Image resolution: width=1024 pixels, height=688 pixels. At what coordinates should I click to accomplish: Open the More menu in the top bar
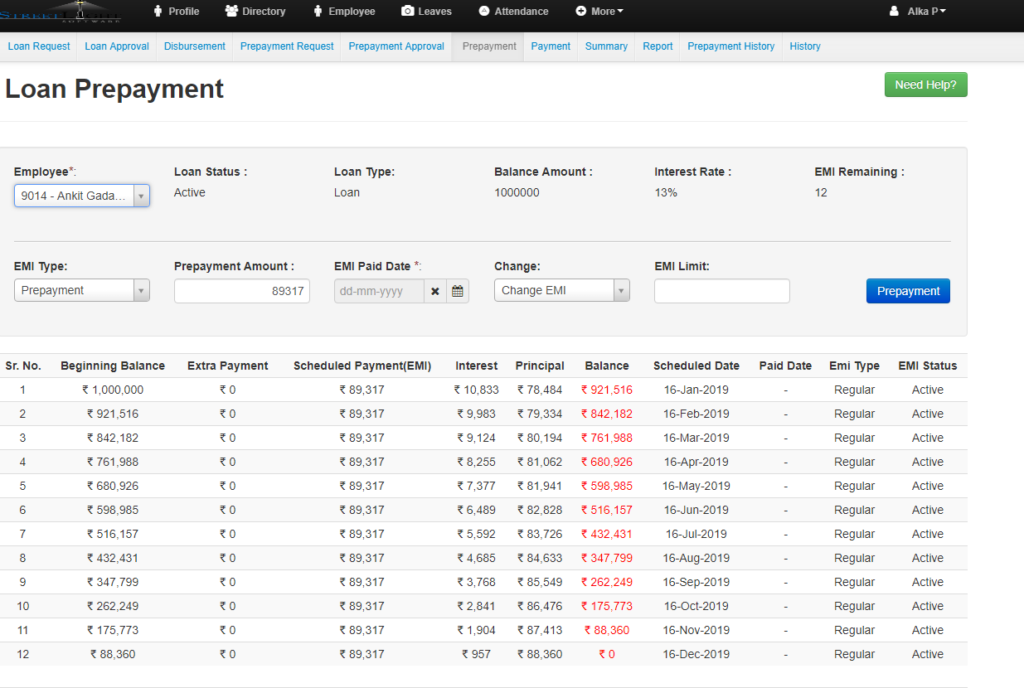pos(600,11)
